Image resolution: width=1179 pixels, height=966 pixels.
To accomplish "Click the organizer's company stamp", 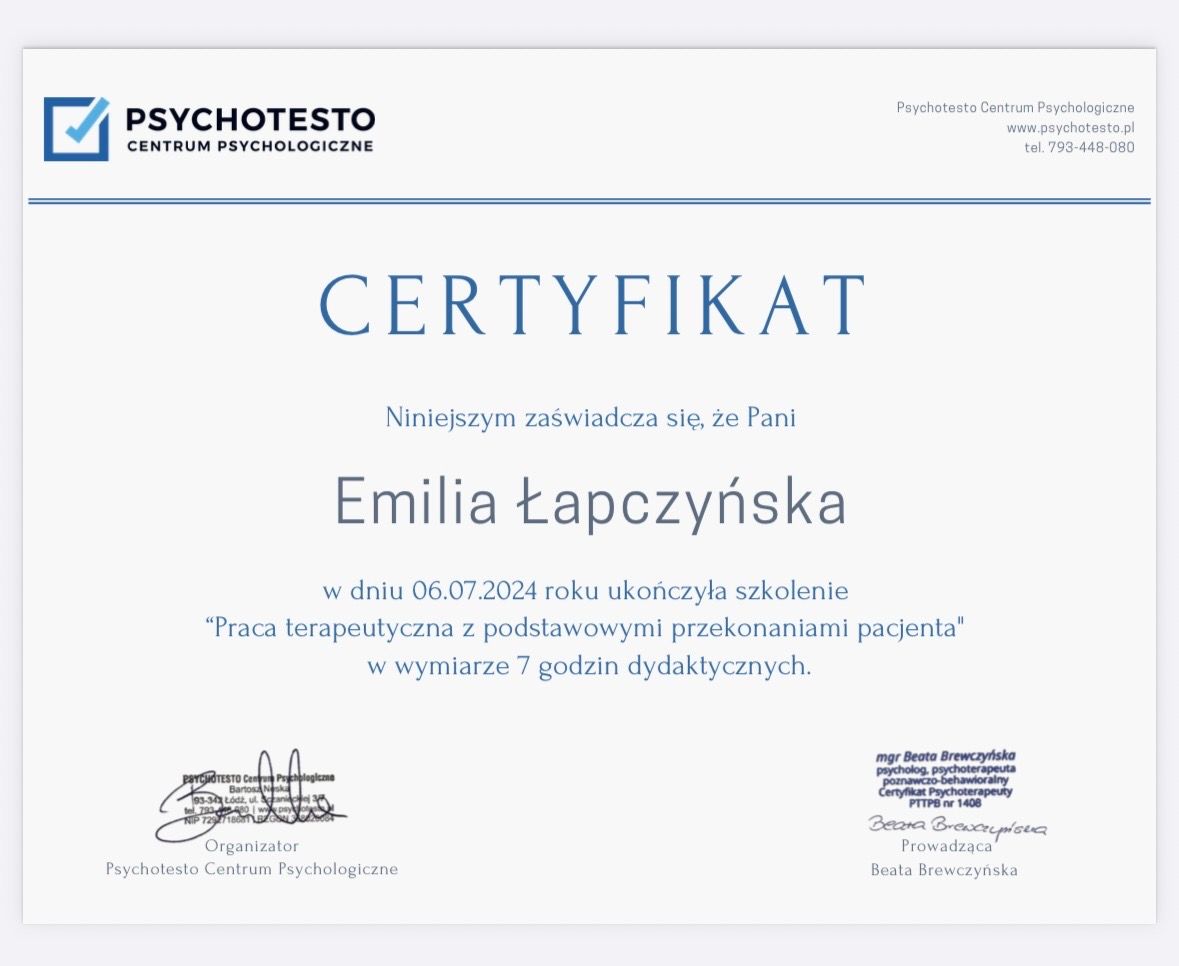I will point(257,799).
